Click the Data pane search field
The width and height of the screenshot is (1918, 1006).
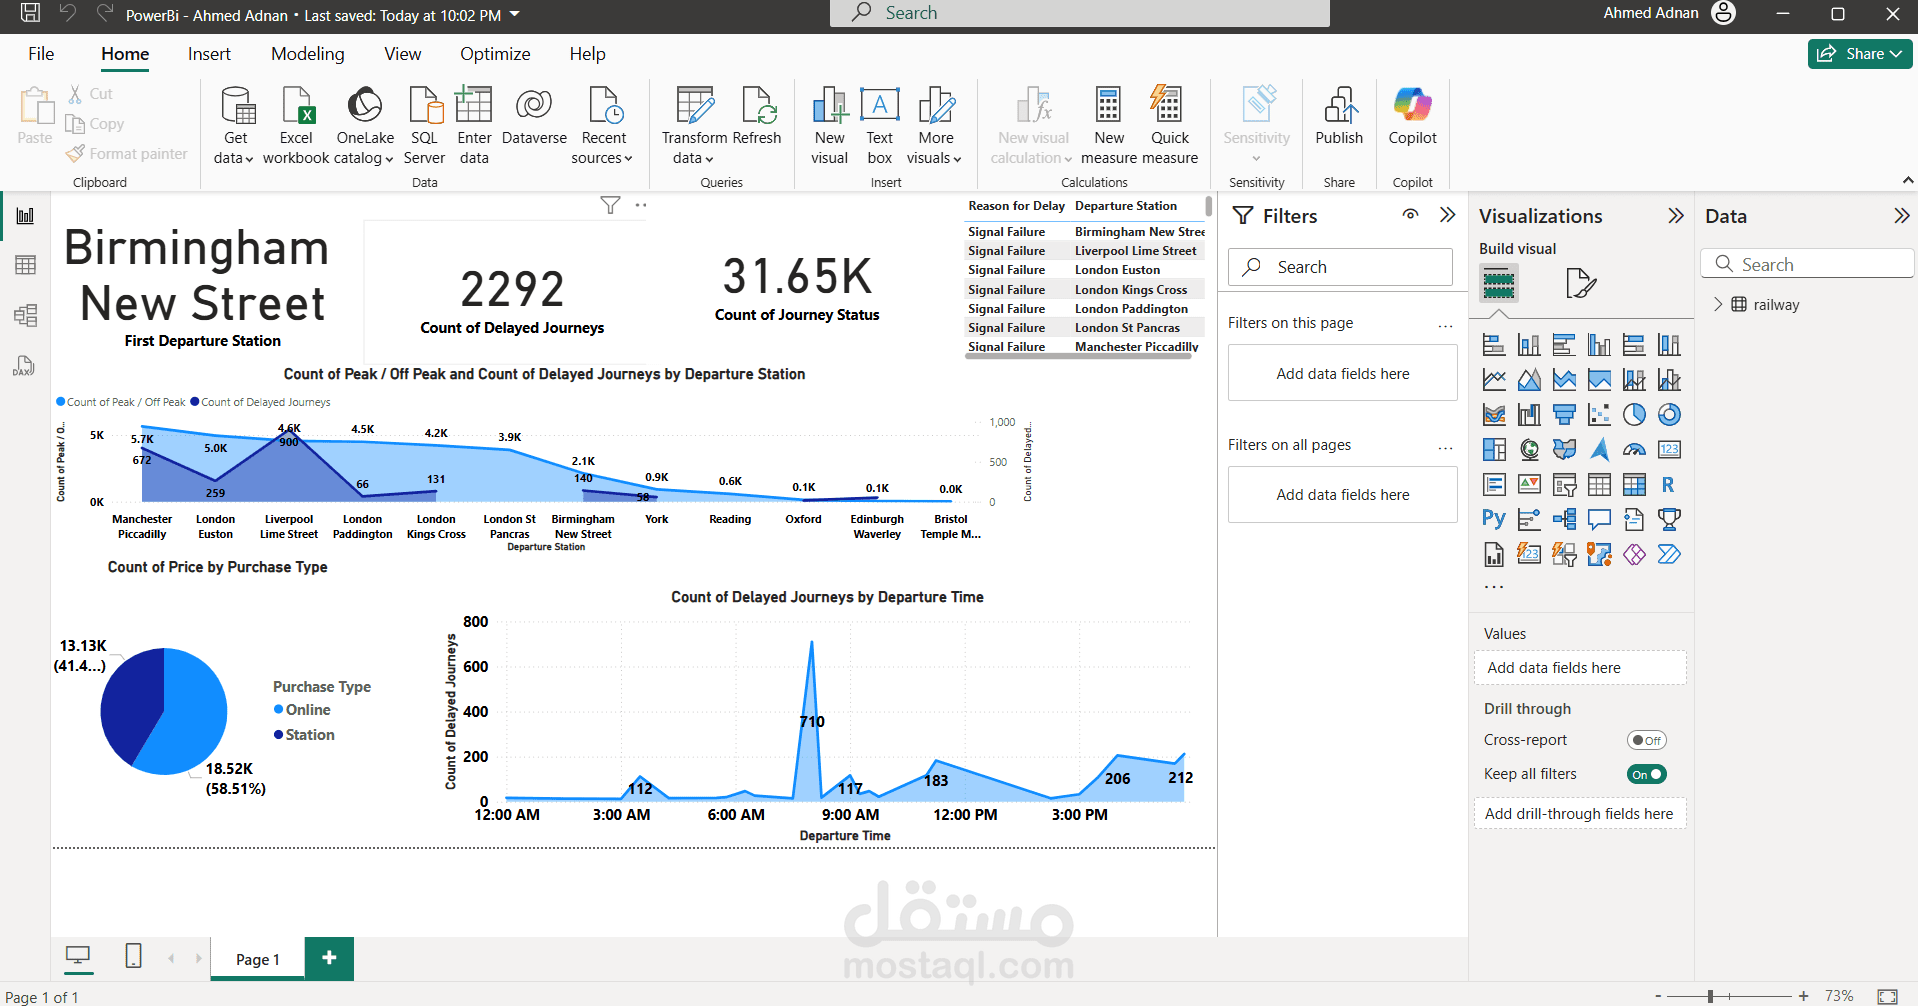1806,264
